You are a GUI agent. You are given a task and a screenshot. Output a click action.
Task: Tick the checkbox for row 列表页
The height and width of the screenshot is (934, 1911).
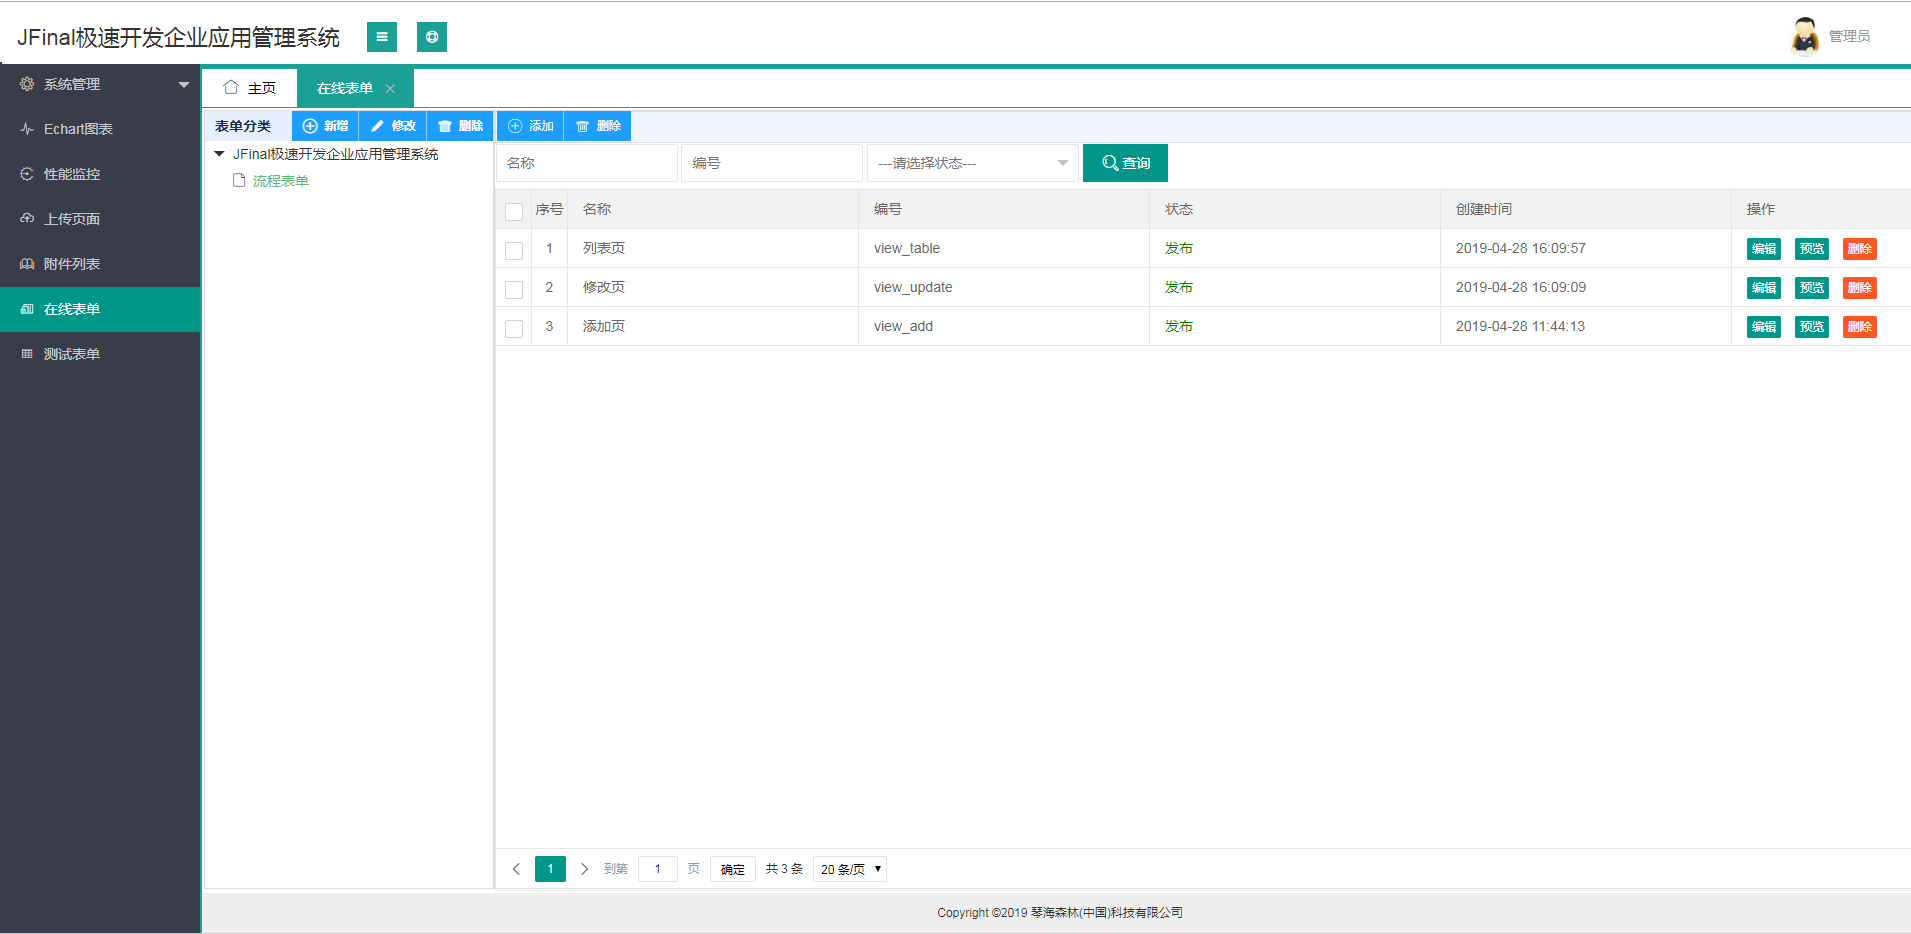pyautogui.click(x=514, y=250)
